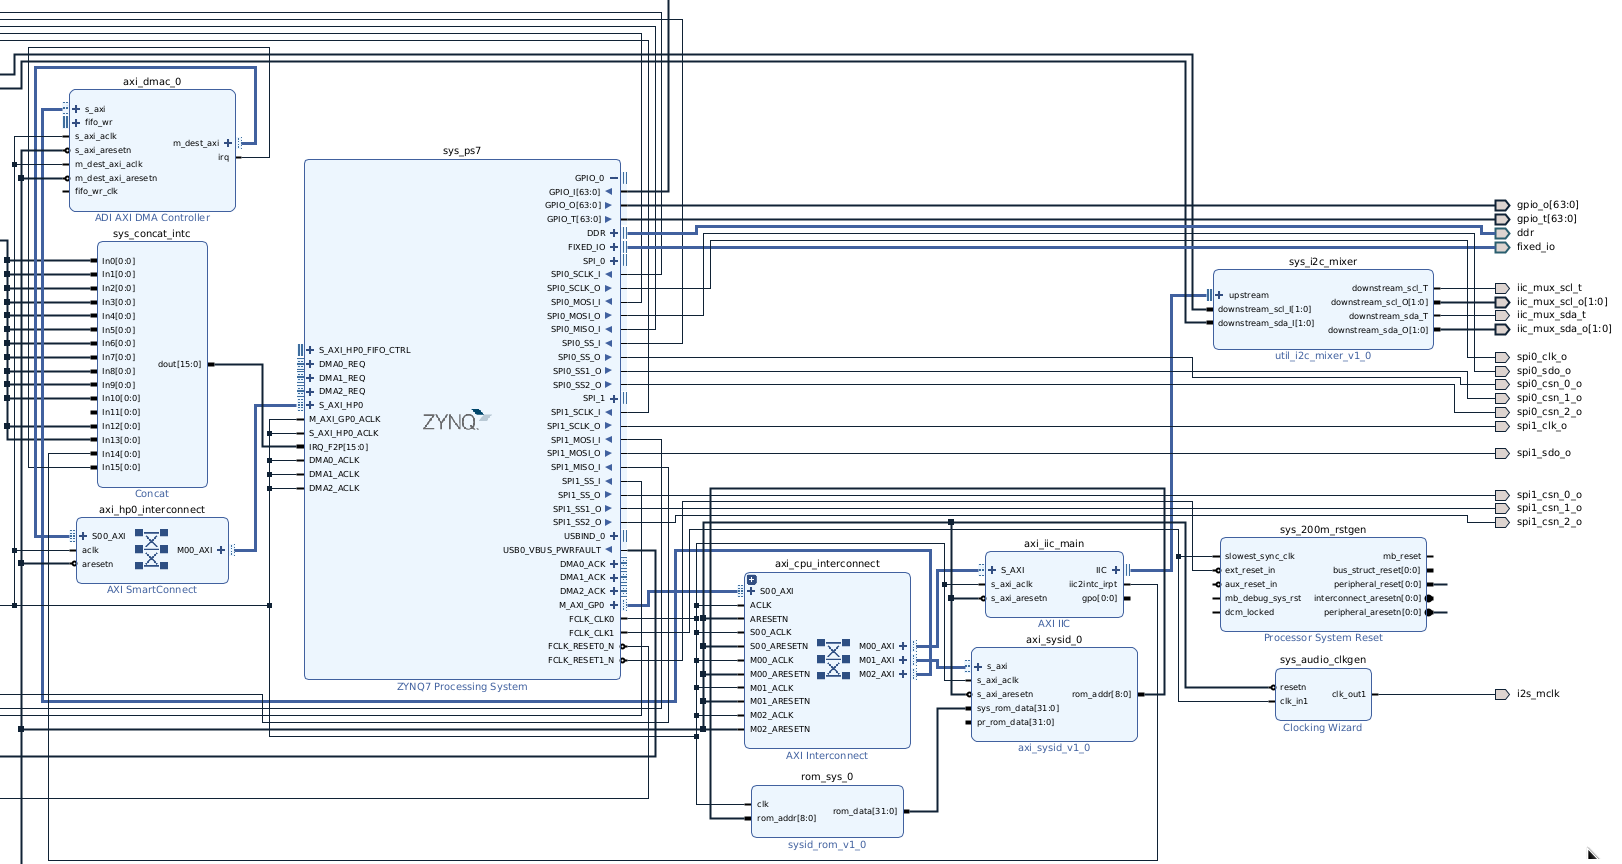Select the iic_mux_scl_t output port symbol
The width and height of the screenshot is (1622, 864).
point(1501,288)
